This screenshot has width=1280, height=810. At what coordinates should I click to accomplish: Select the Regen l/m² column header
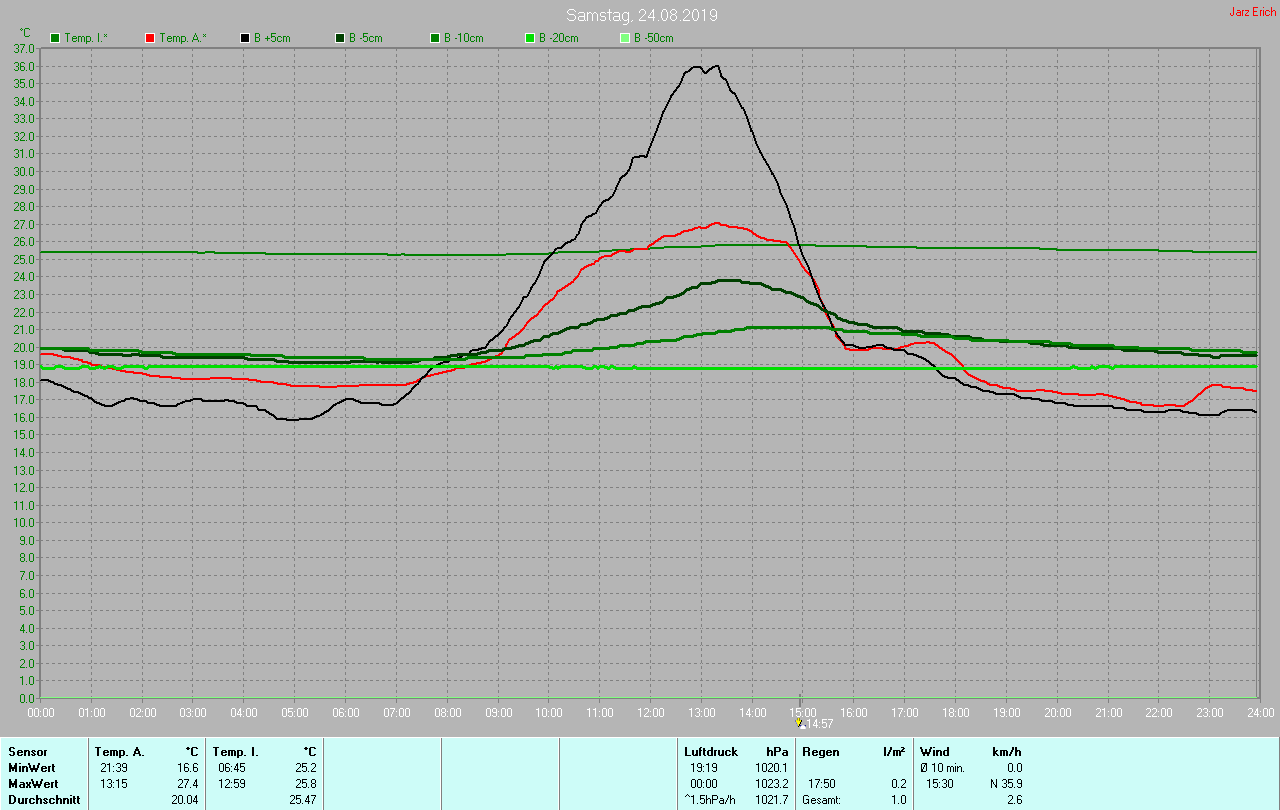(x=853, y=751)
